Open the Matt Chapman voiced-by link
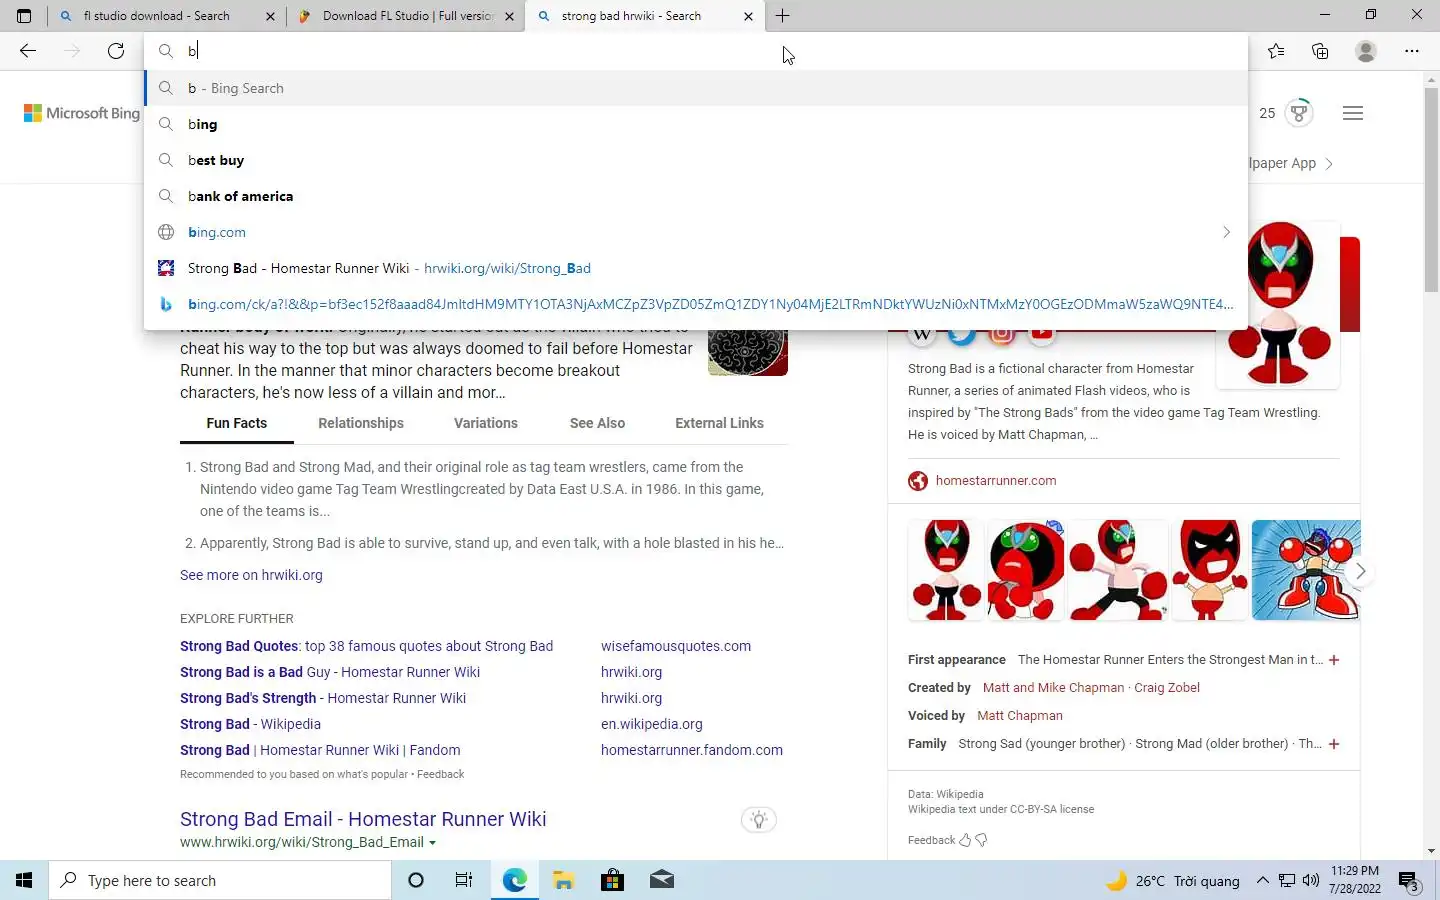The height and width of the screenshot is (900, 1440). 1020,716
